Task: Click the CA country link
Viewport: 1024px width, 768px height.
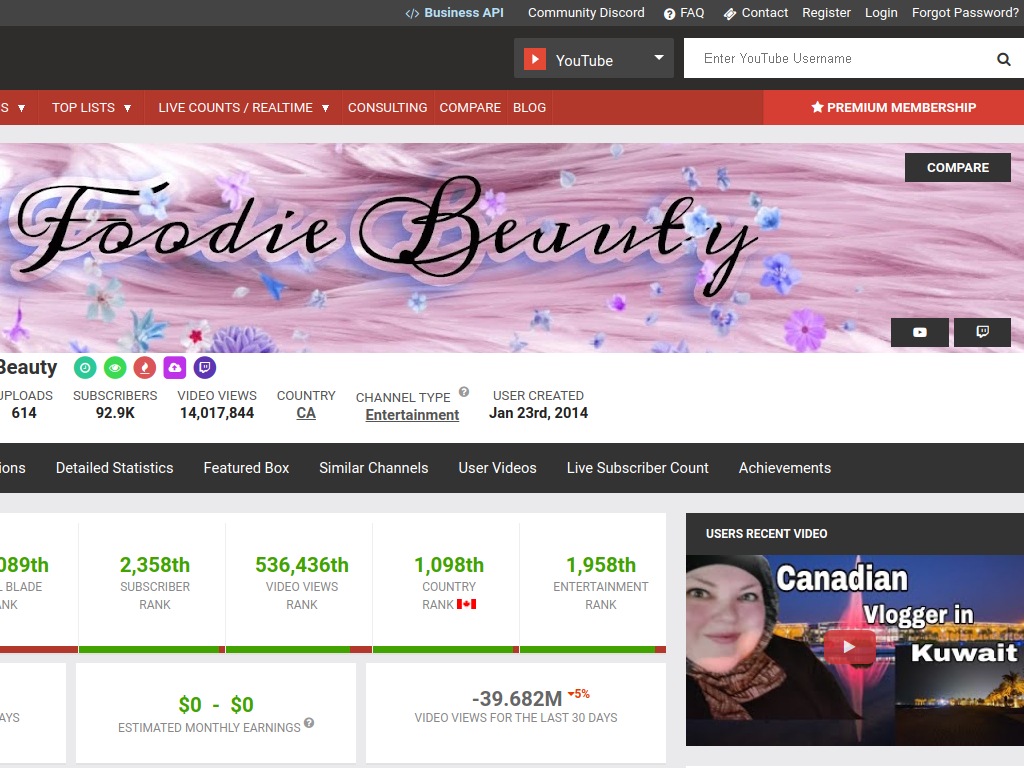Action: pyautogui.click(x=306, y=413)
